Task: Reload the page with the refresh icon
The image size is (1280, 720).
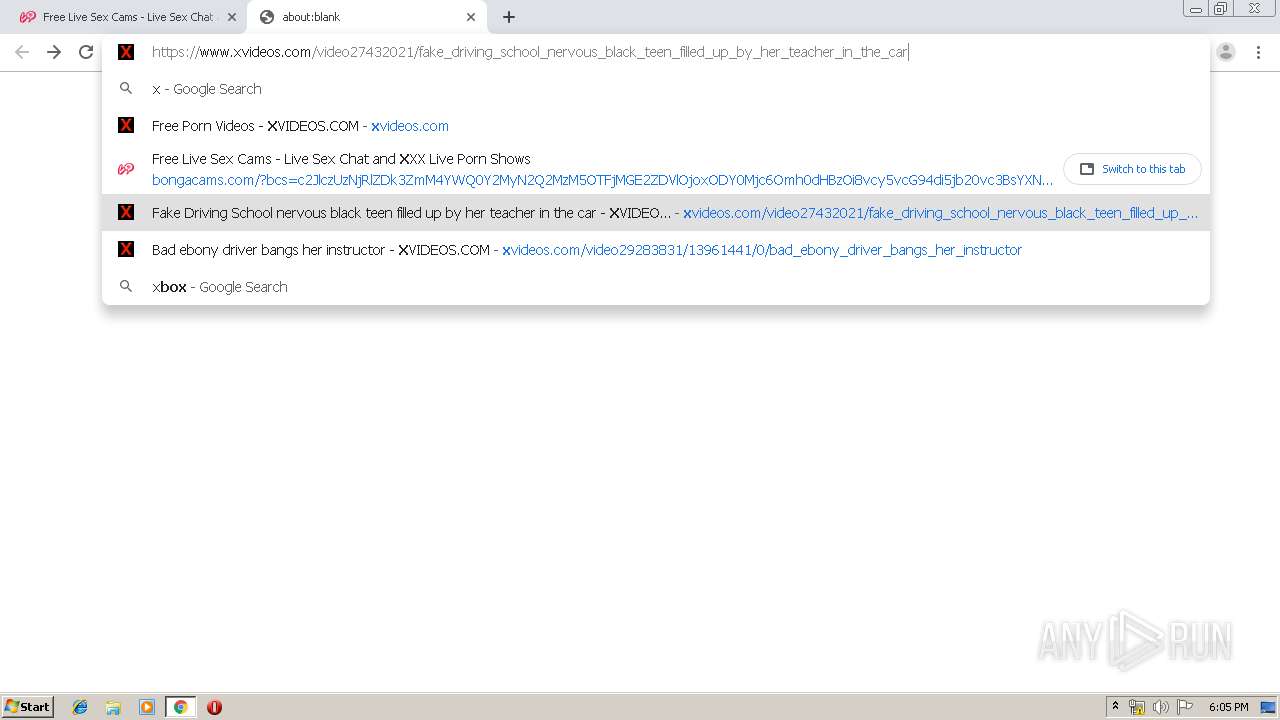Action: pos(86,52)
